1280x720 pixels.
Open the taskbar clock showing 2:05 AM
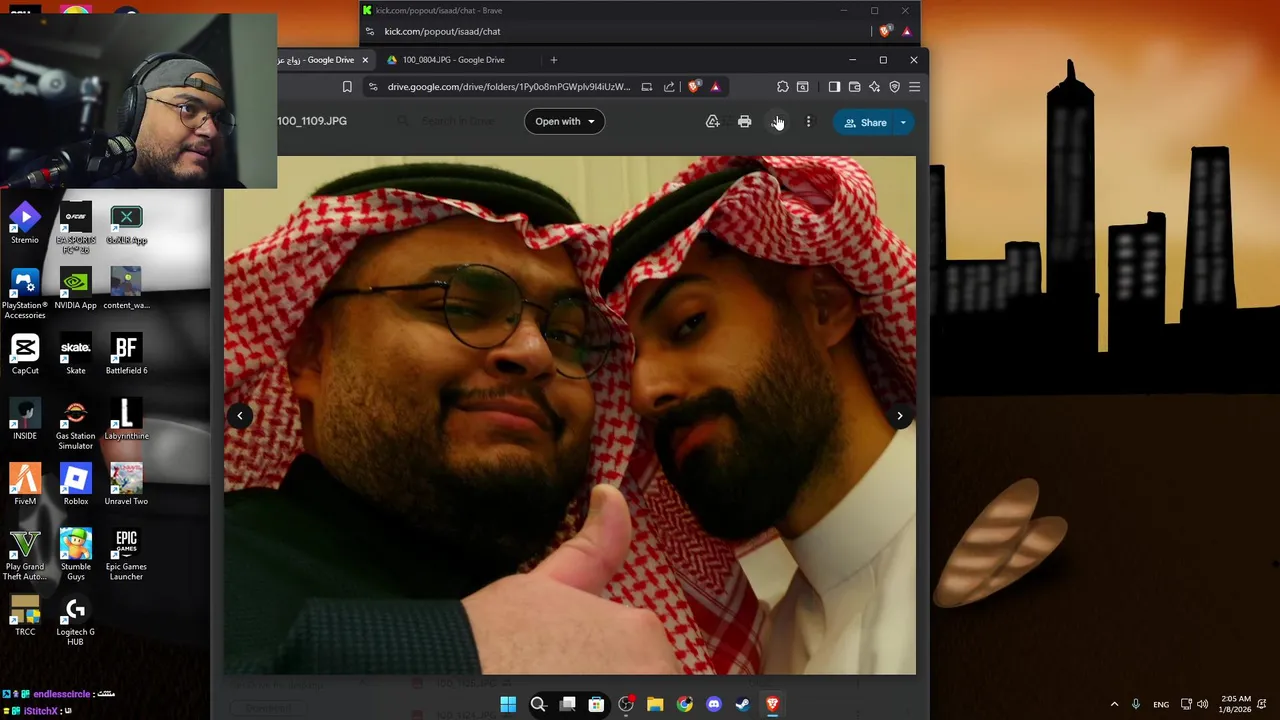tap(1237, 704)
